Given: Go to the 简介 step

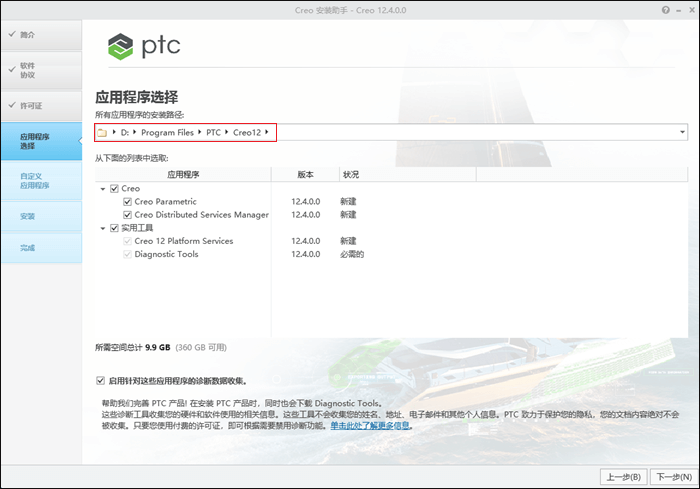Looking at the screenshot, I should (41, 35).
